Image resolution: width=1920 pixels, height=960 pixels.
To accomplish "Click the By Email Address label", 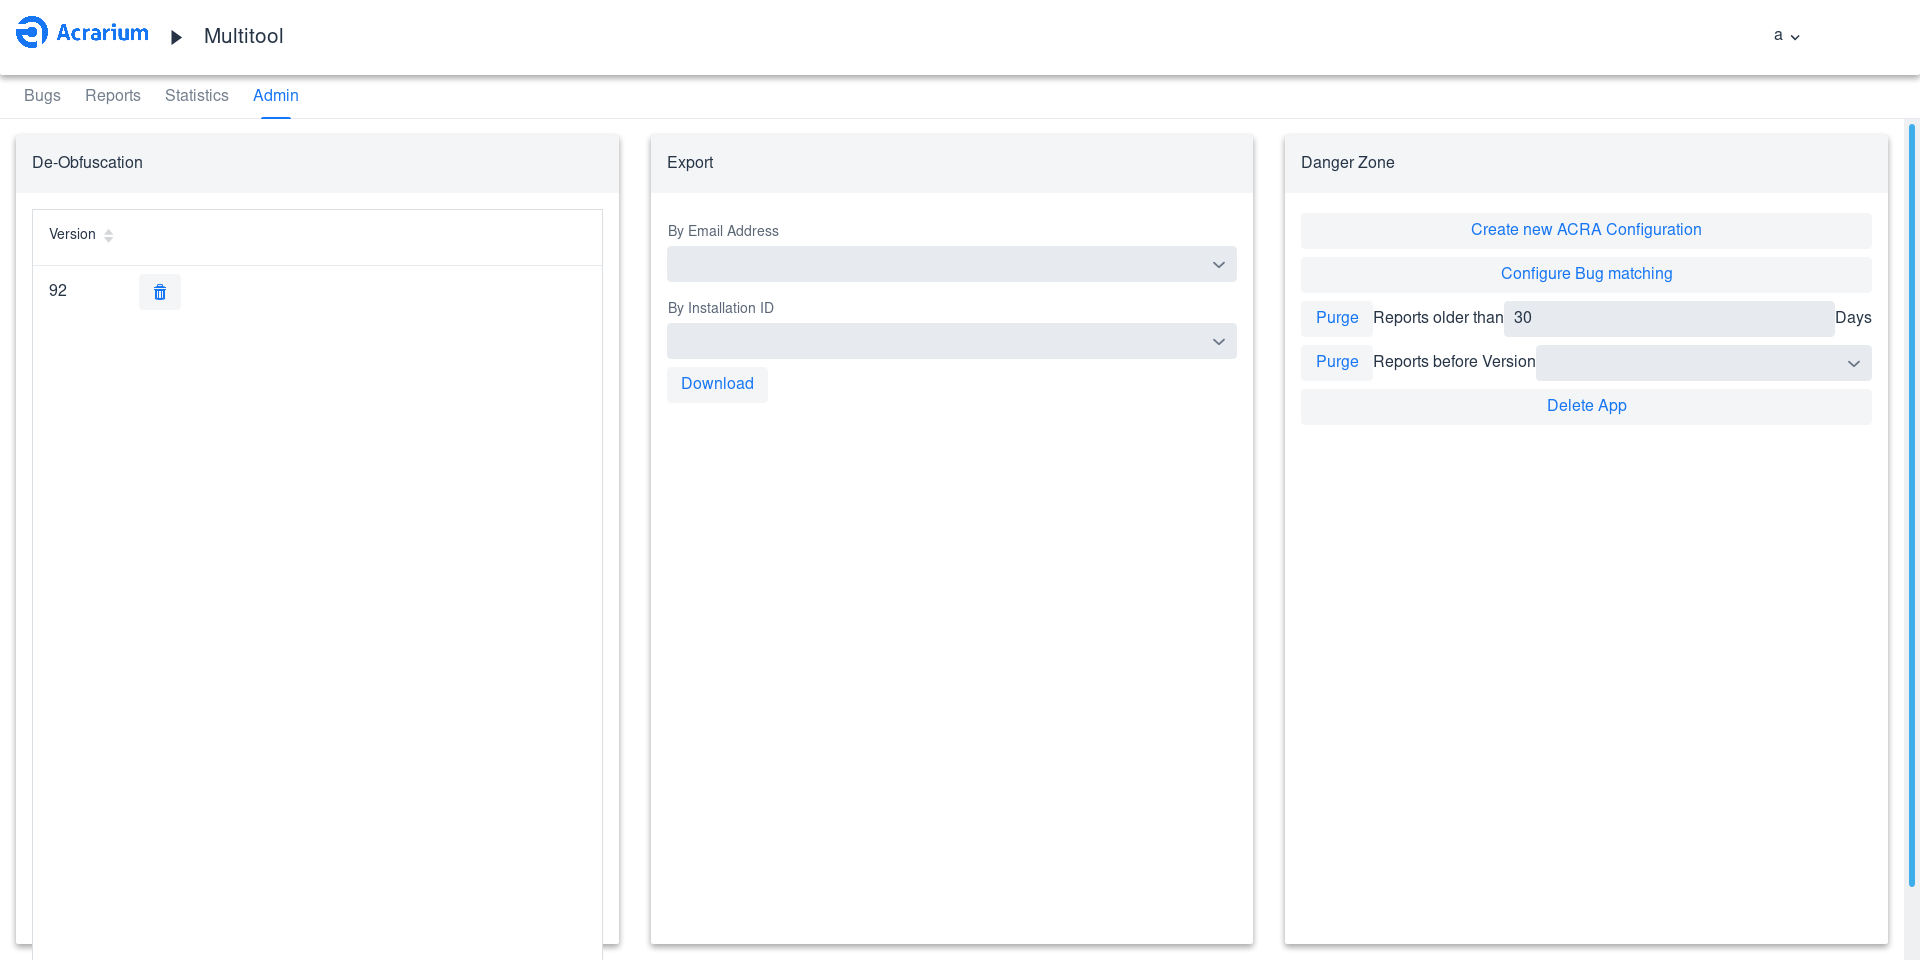I will pyautogui.click(x=723, y=231).
